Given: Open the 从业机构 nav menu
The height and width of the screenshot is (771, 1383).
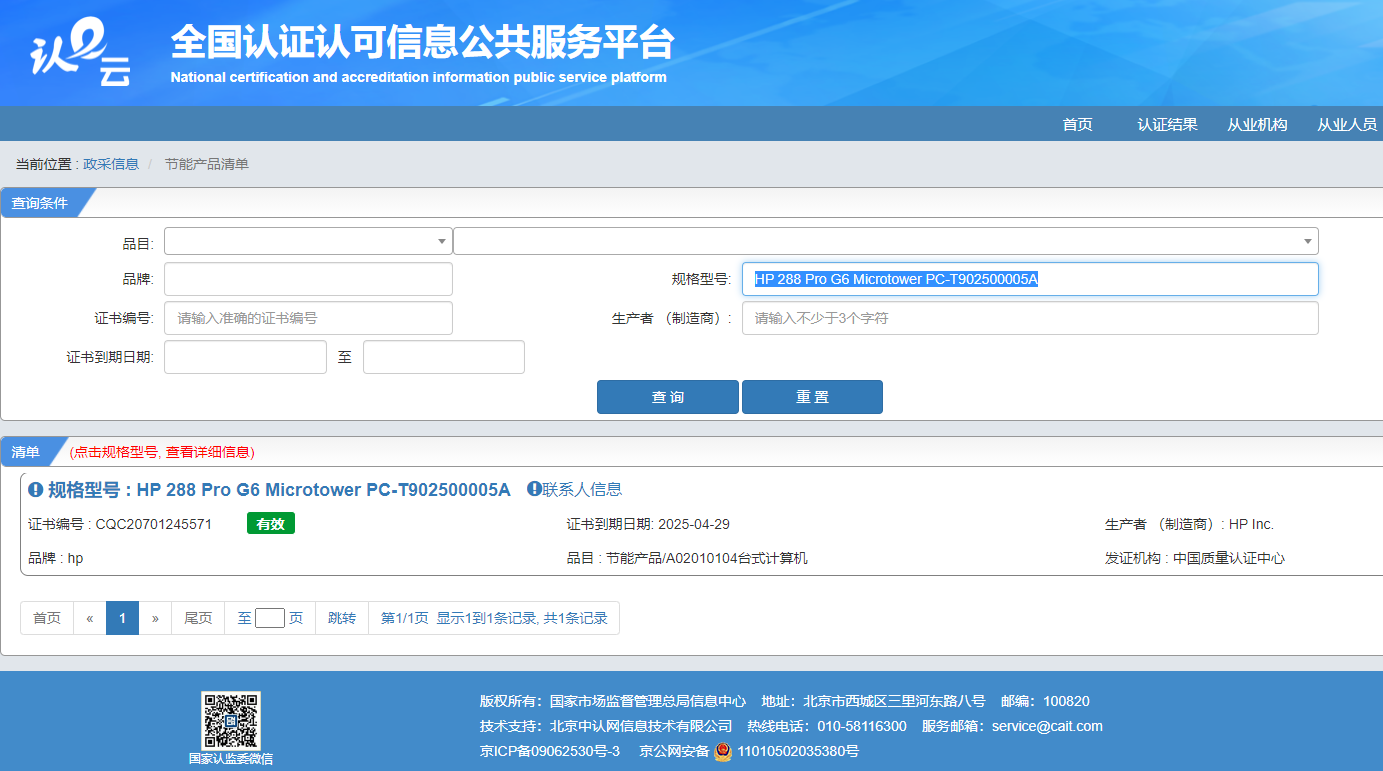Looking at the screenshot, I should [x=1257, y=124].
